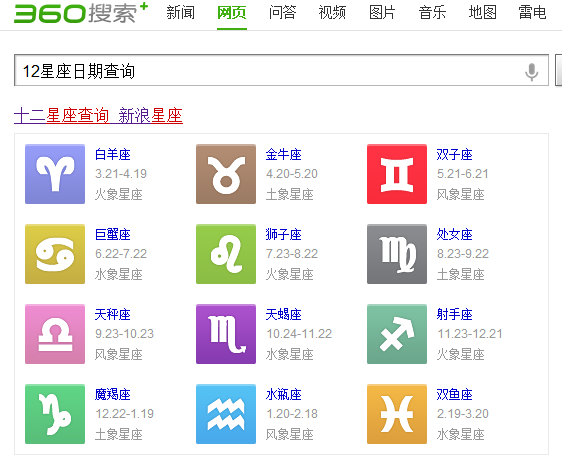562x473 pixels.
Task: Click 风象星座 under 双子座
Action: pyautogui.click(x=461, y=195)
